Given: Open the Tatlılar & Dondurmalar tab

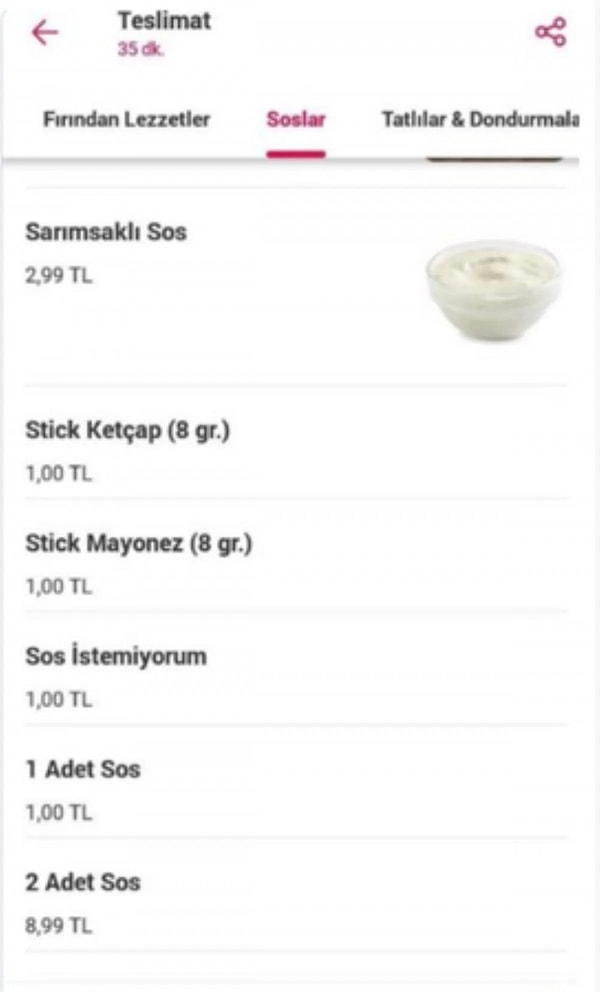Looking at the screenshot, I should tap(480, 120).
